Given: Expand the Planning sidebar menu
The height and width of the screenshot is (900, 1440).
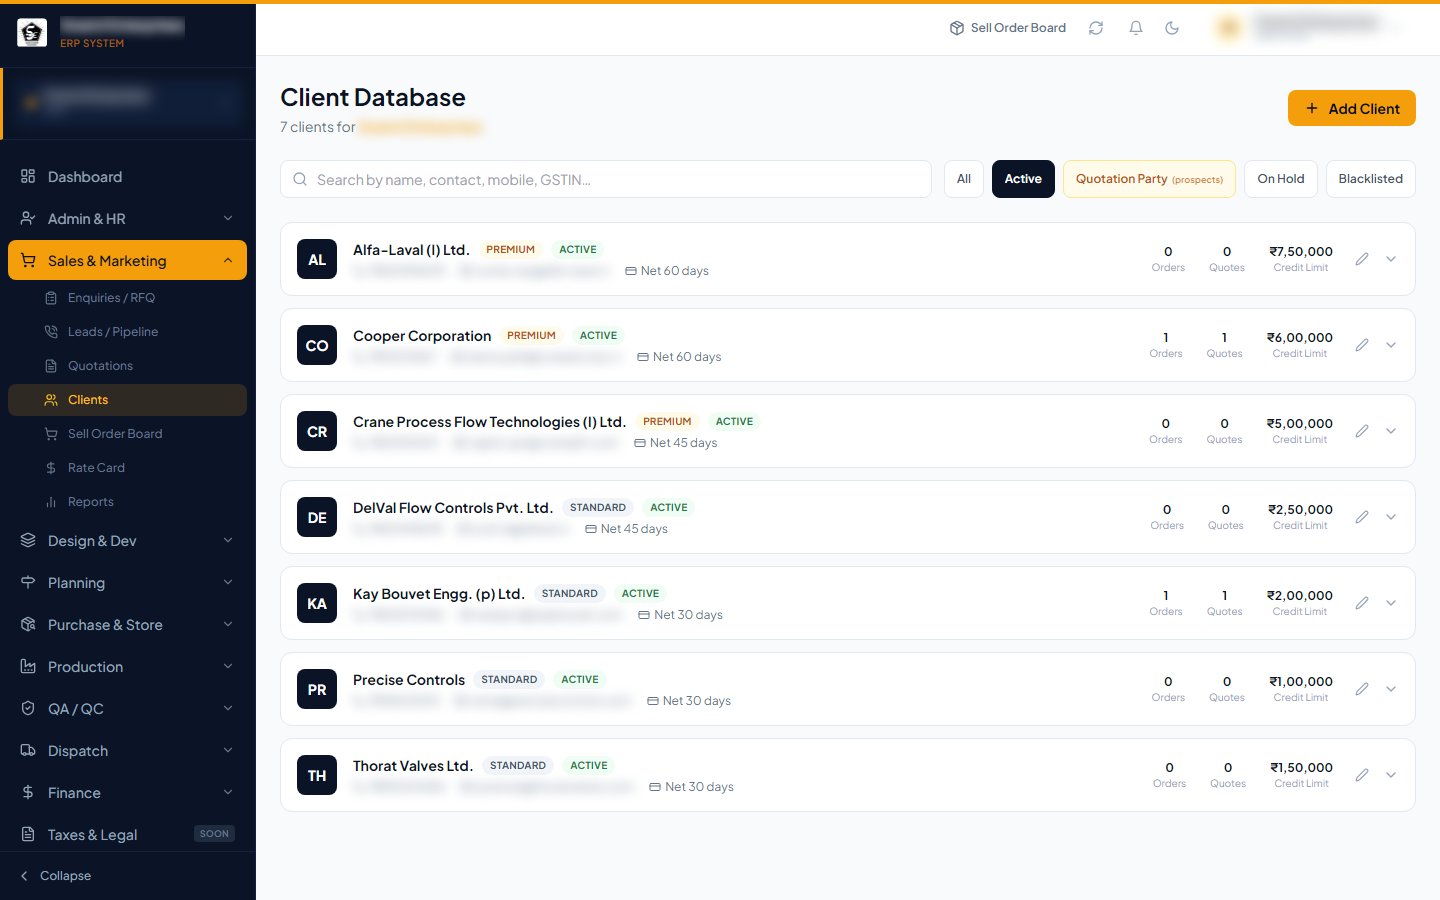Looking at the screenshot, I should pyautogui.click(x=127, y=582).
